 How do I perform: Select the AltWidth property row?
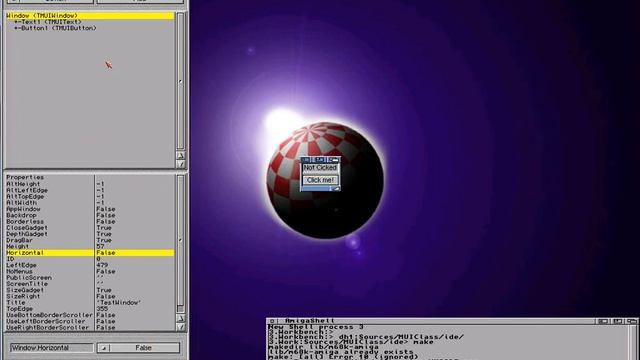pyautogui.click(x=90, y=203)
